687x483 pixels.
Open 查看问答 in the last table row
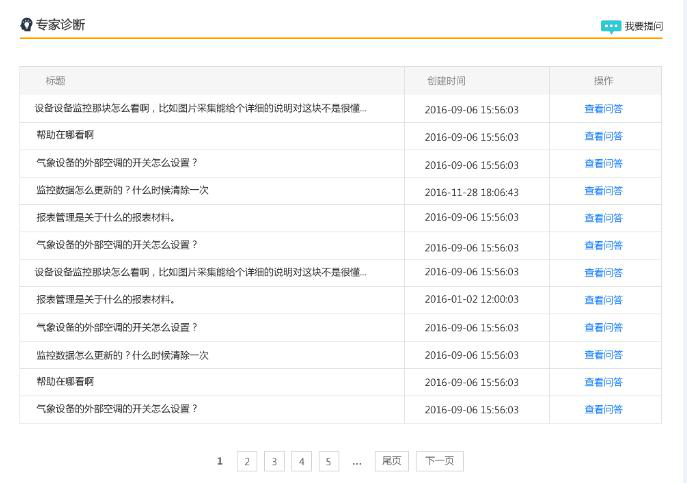603,409
